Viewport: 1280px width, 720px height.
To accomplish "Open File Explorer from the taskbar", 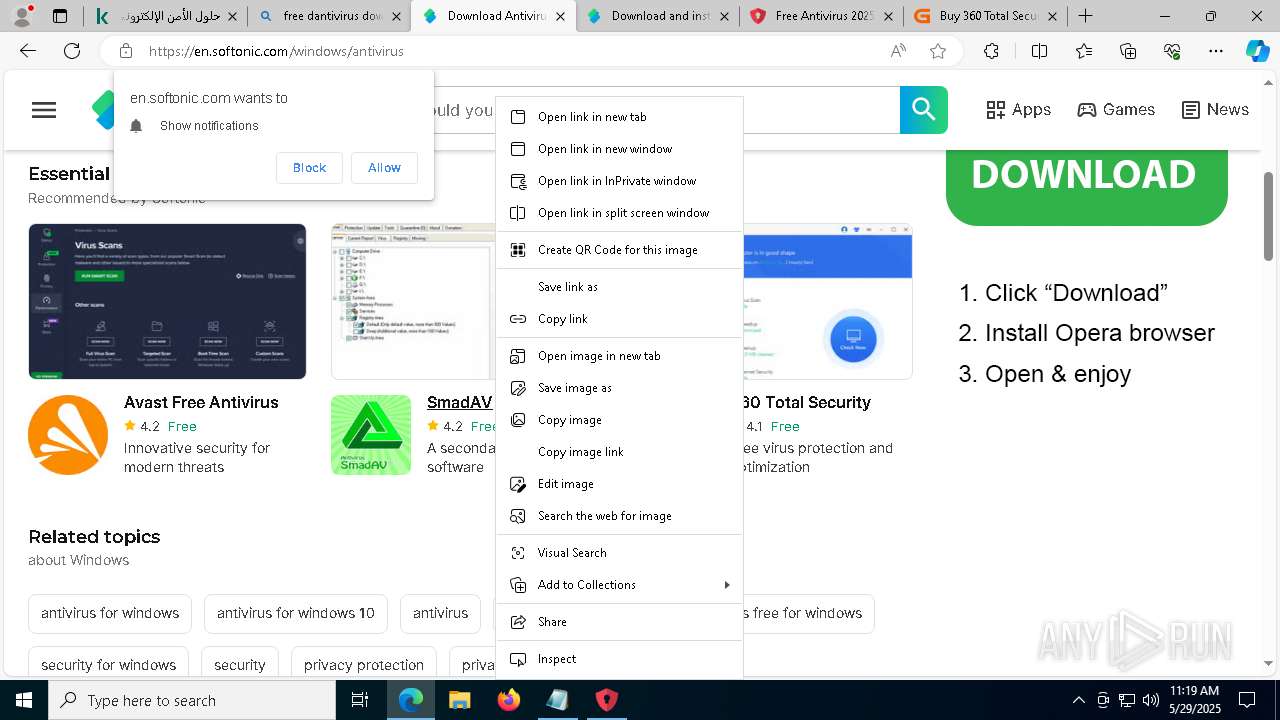I will pyautogui.click(x=459, y=700).
